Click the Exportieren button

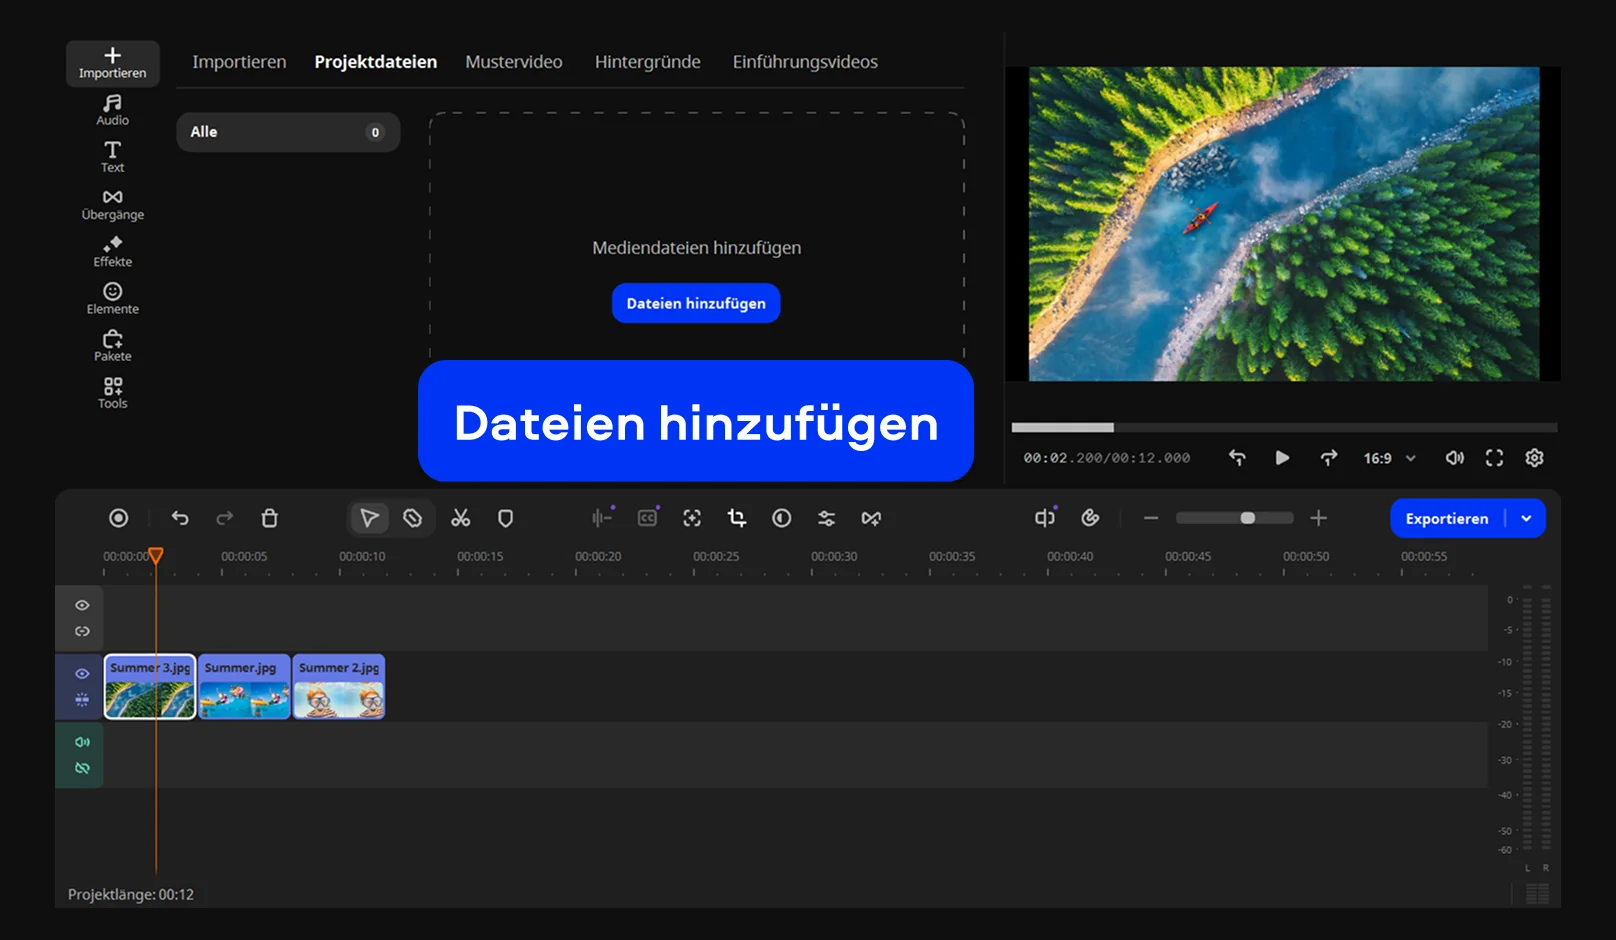coord(1446,518)
